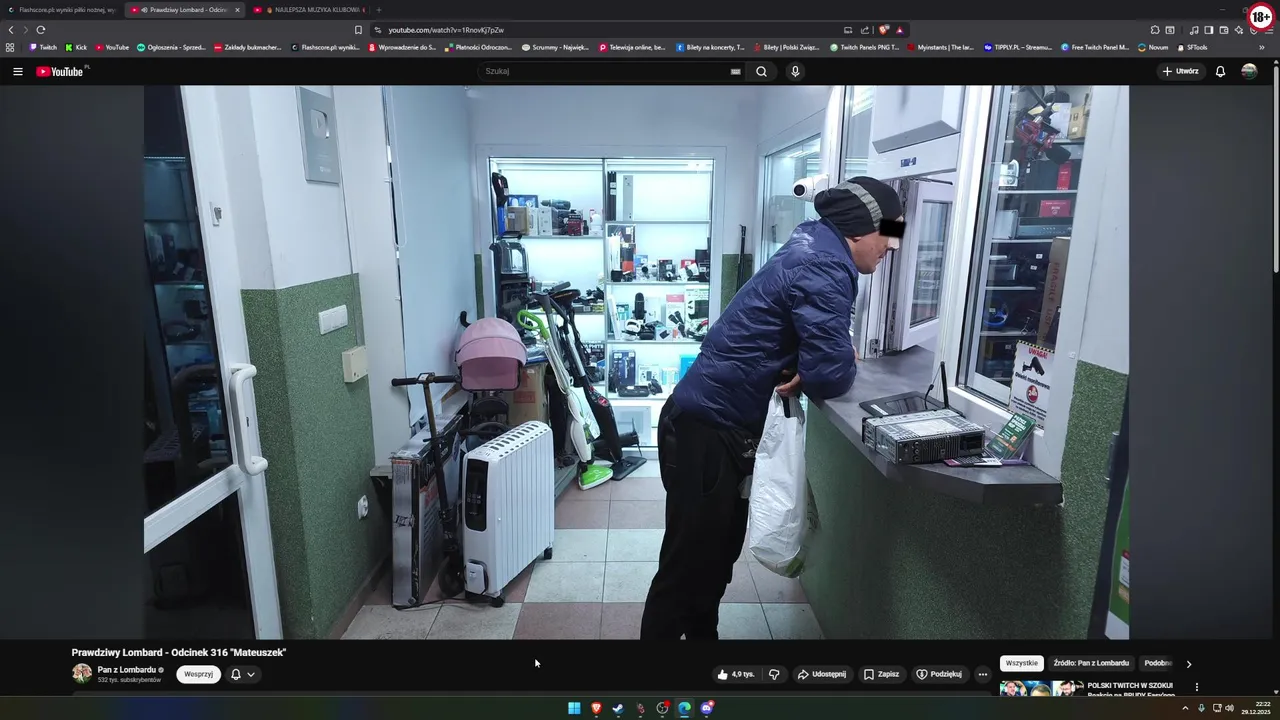Click the magnifier search button

(761, 71)
